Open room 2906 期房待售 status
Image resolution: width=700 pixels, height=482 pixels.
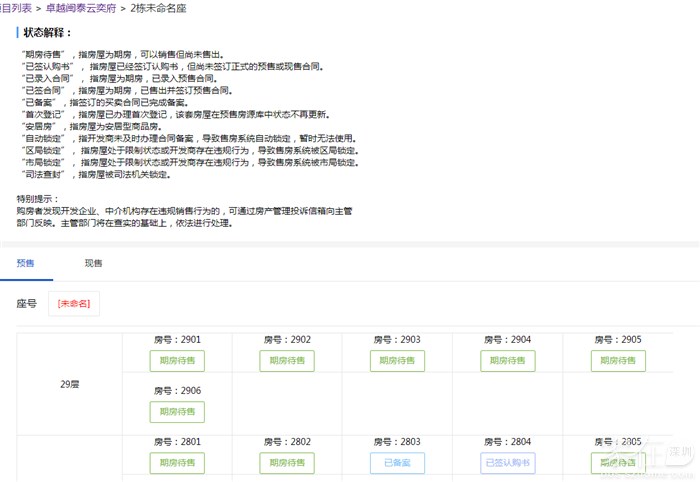[177, 411]
